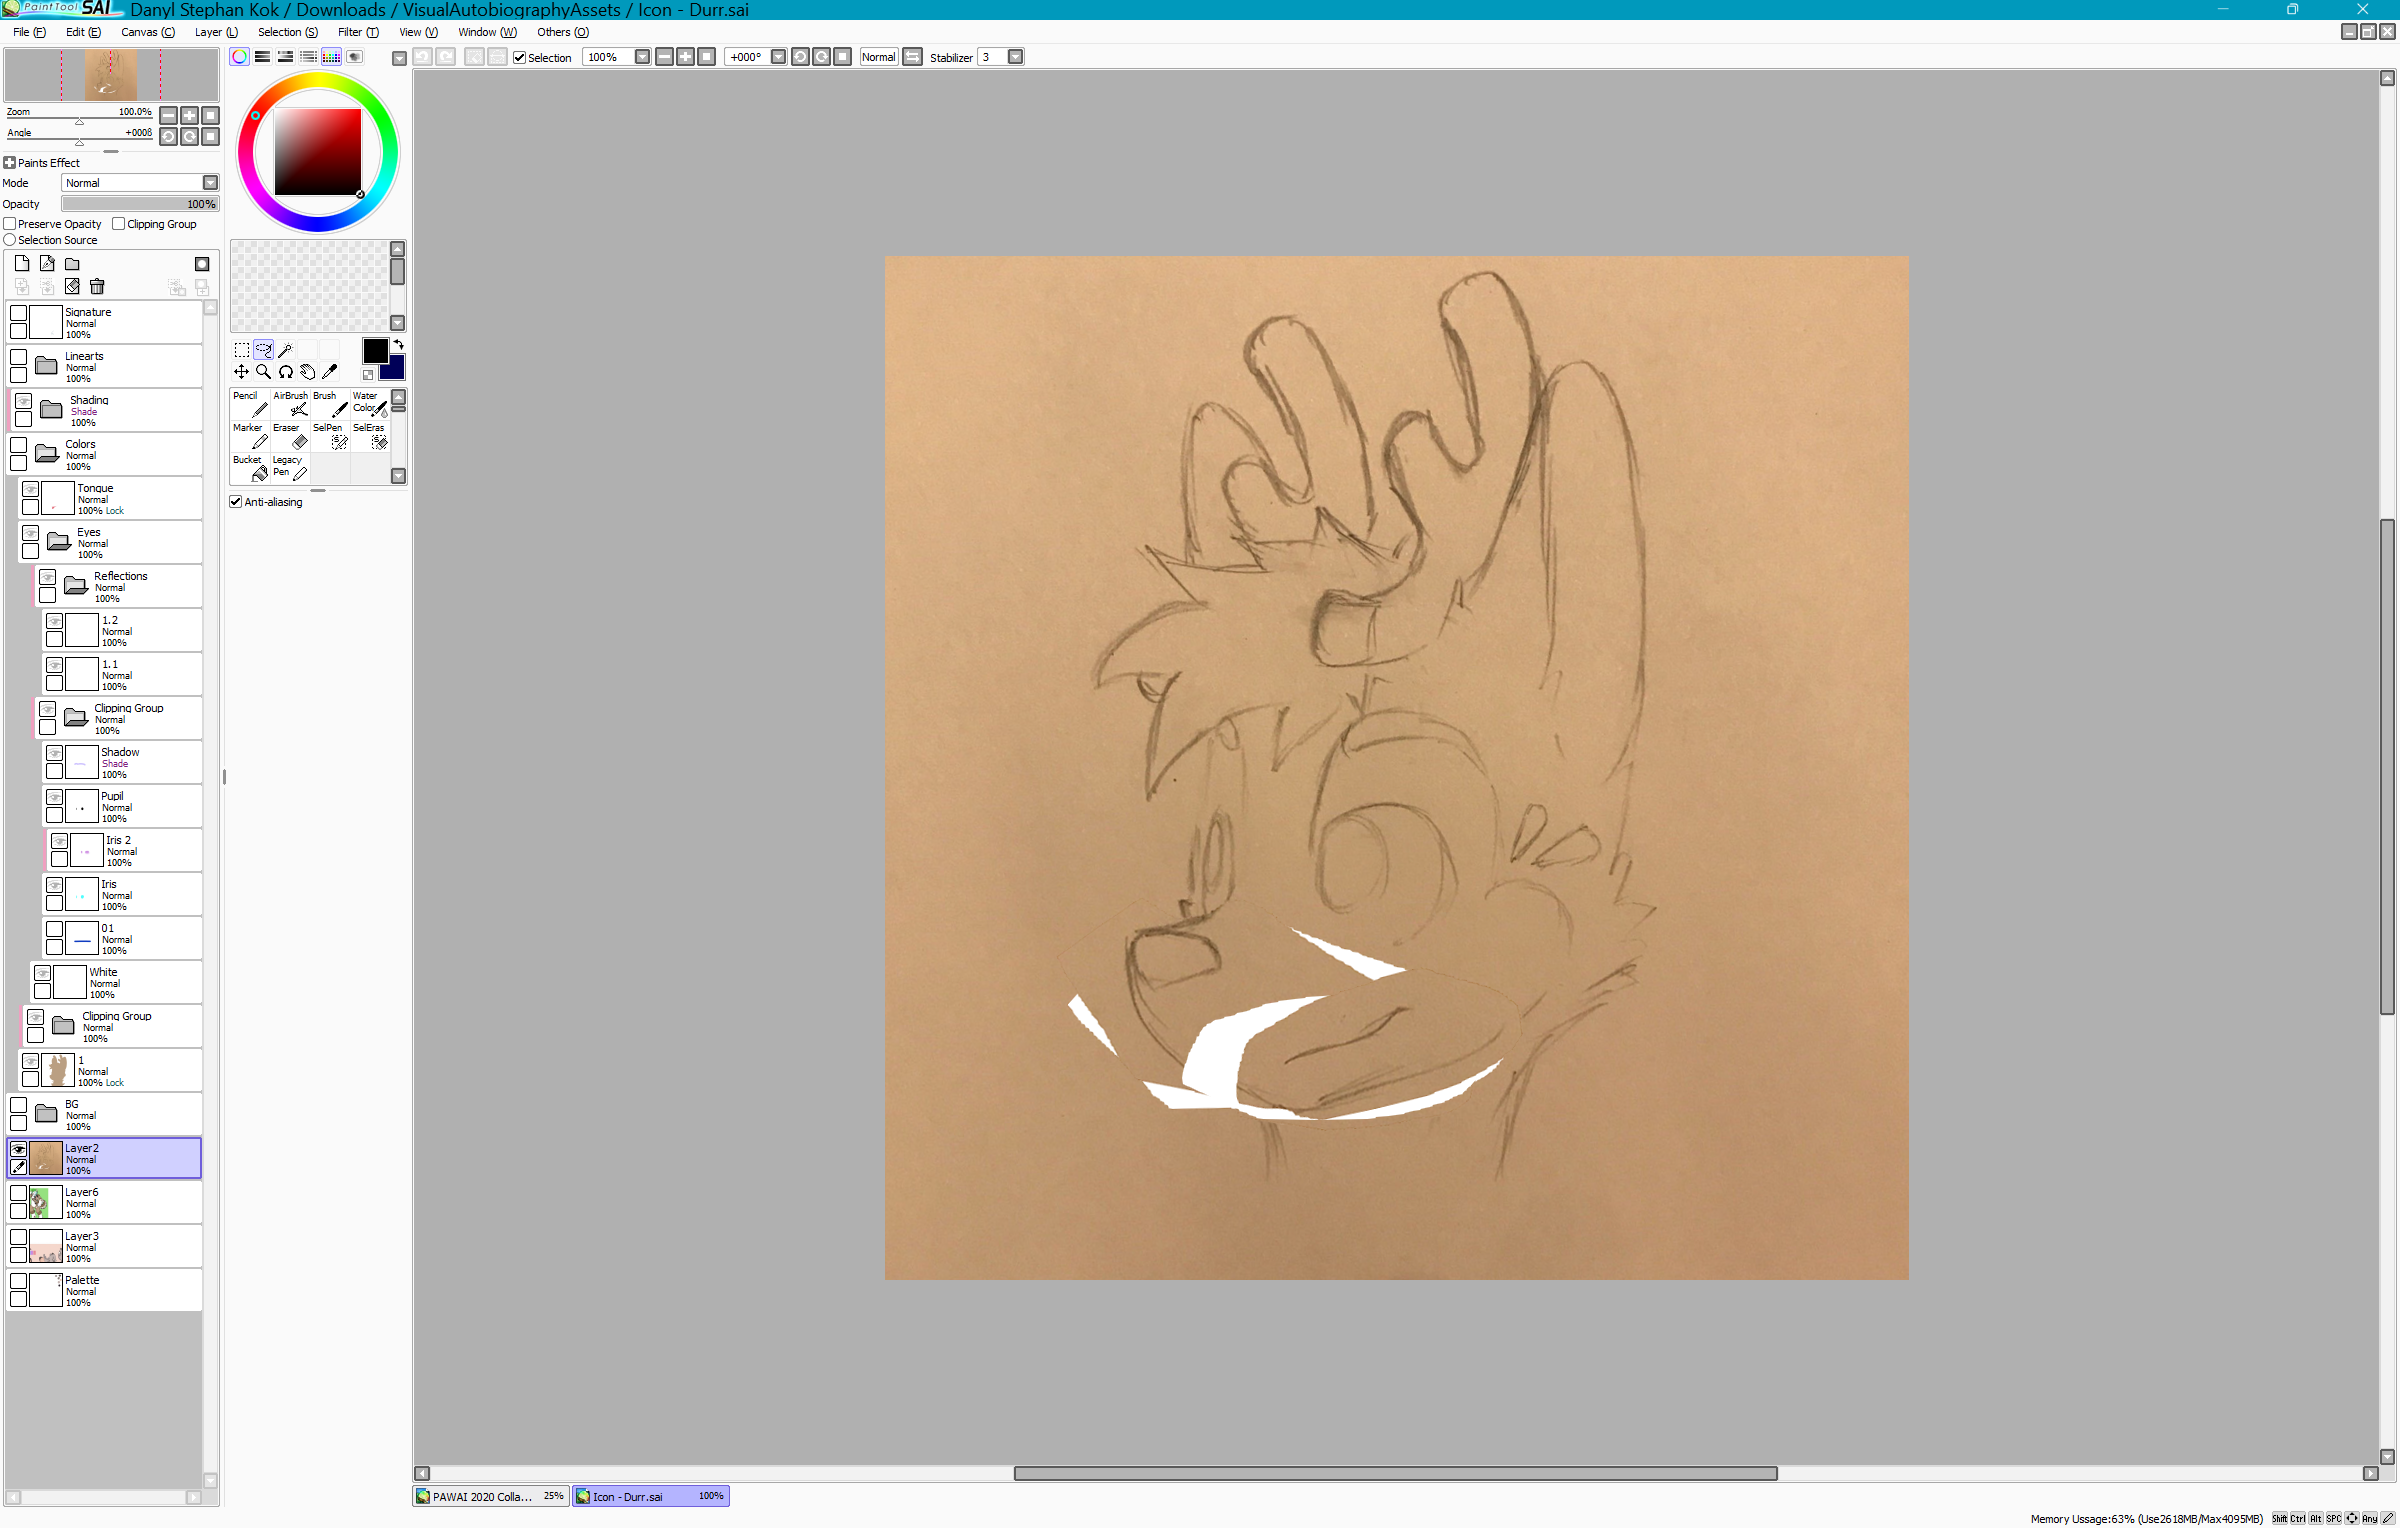Open the Filter menu

(x=358, y=32)
